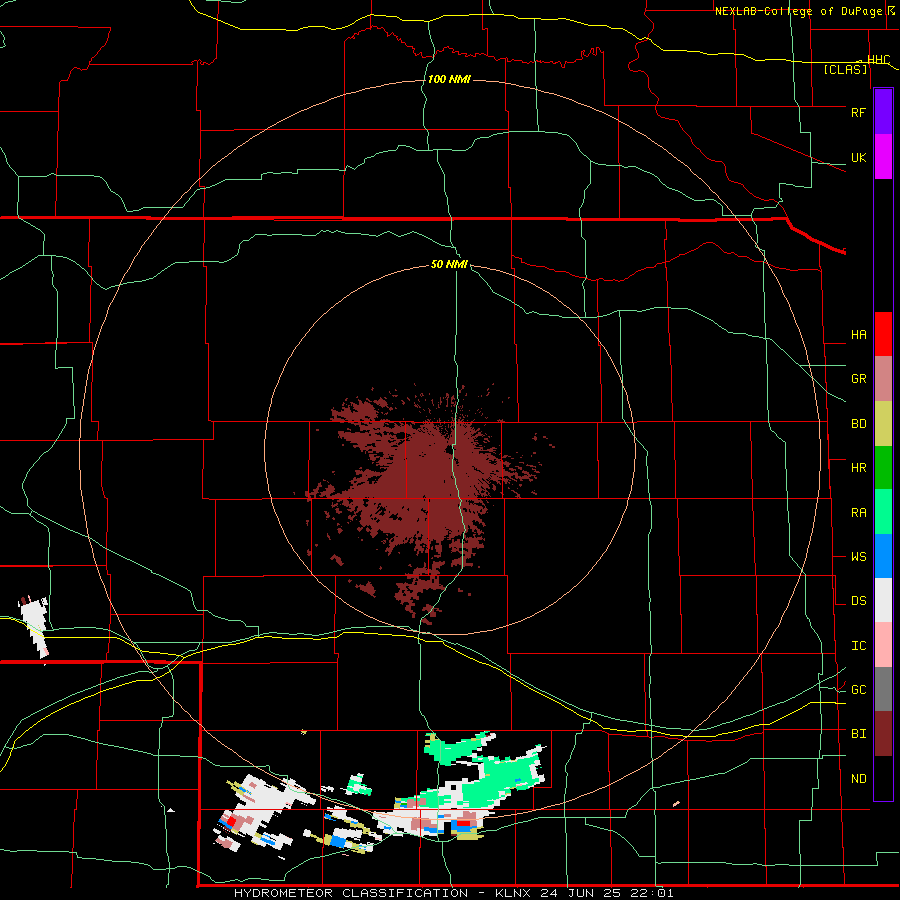Click the IC legend label
Image resolution: width=900 pixels, height=900 pixels.
pos(858,645)
